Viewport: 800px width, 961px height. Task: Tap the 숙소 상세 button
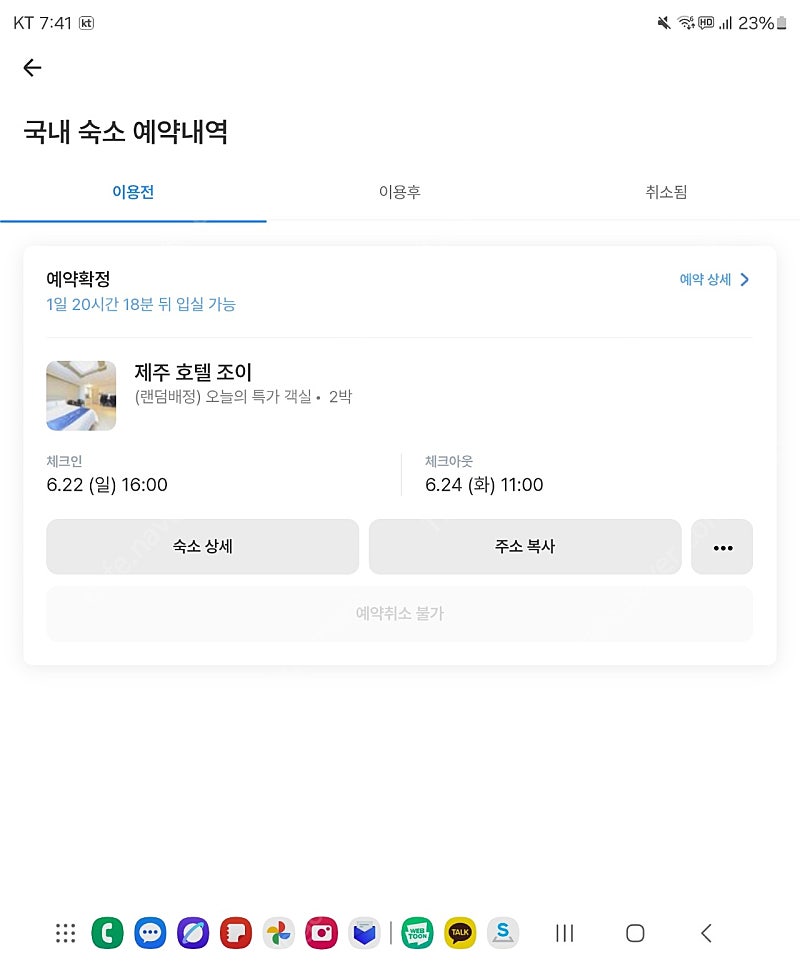[x=202, y=547]
